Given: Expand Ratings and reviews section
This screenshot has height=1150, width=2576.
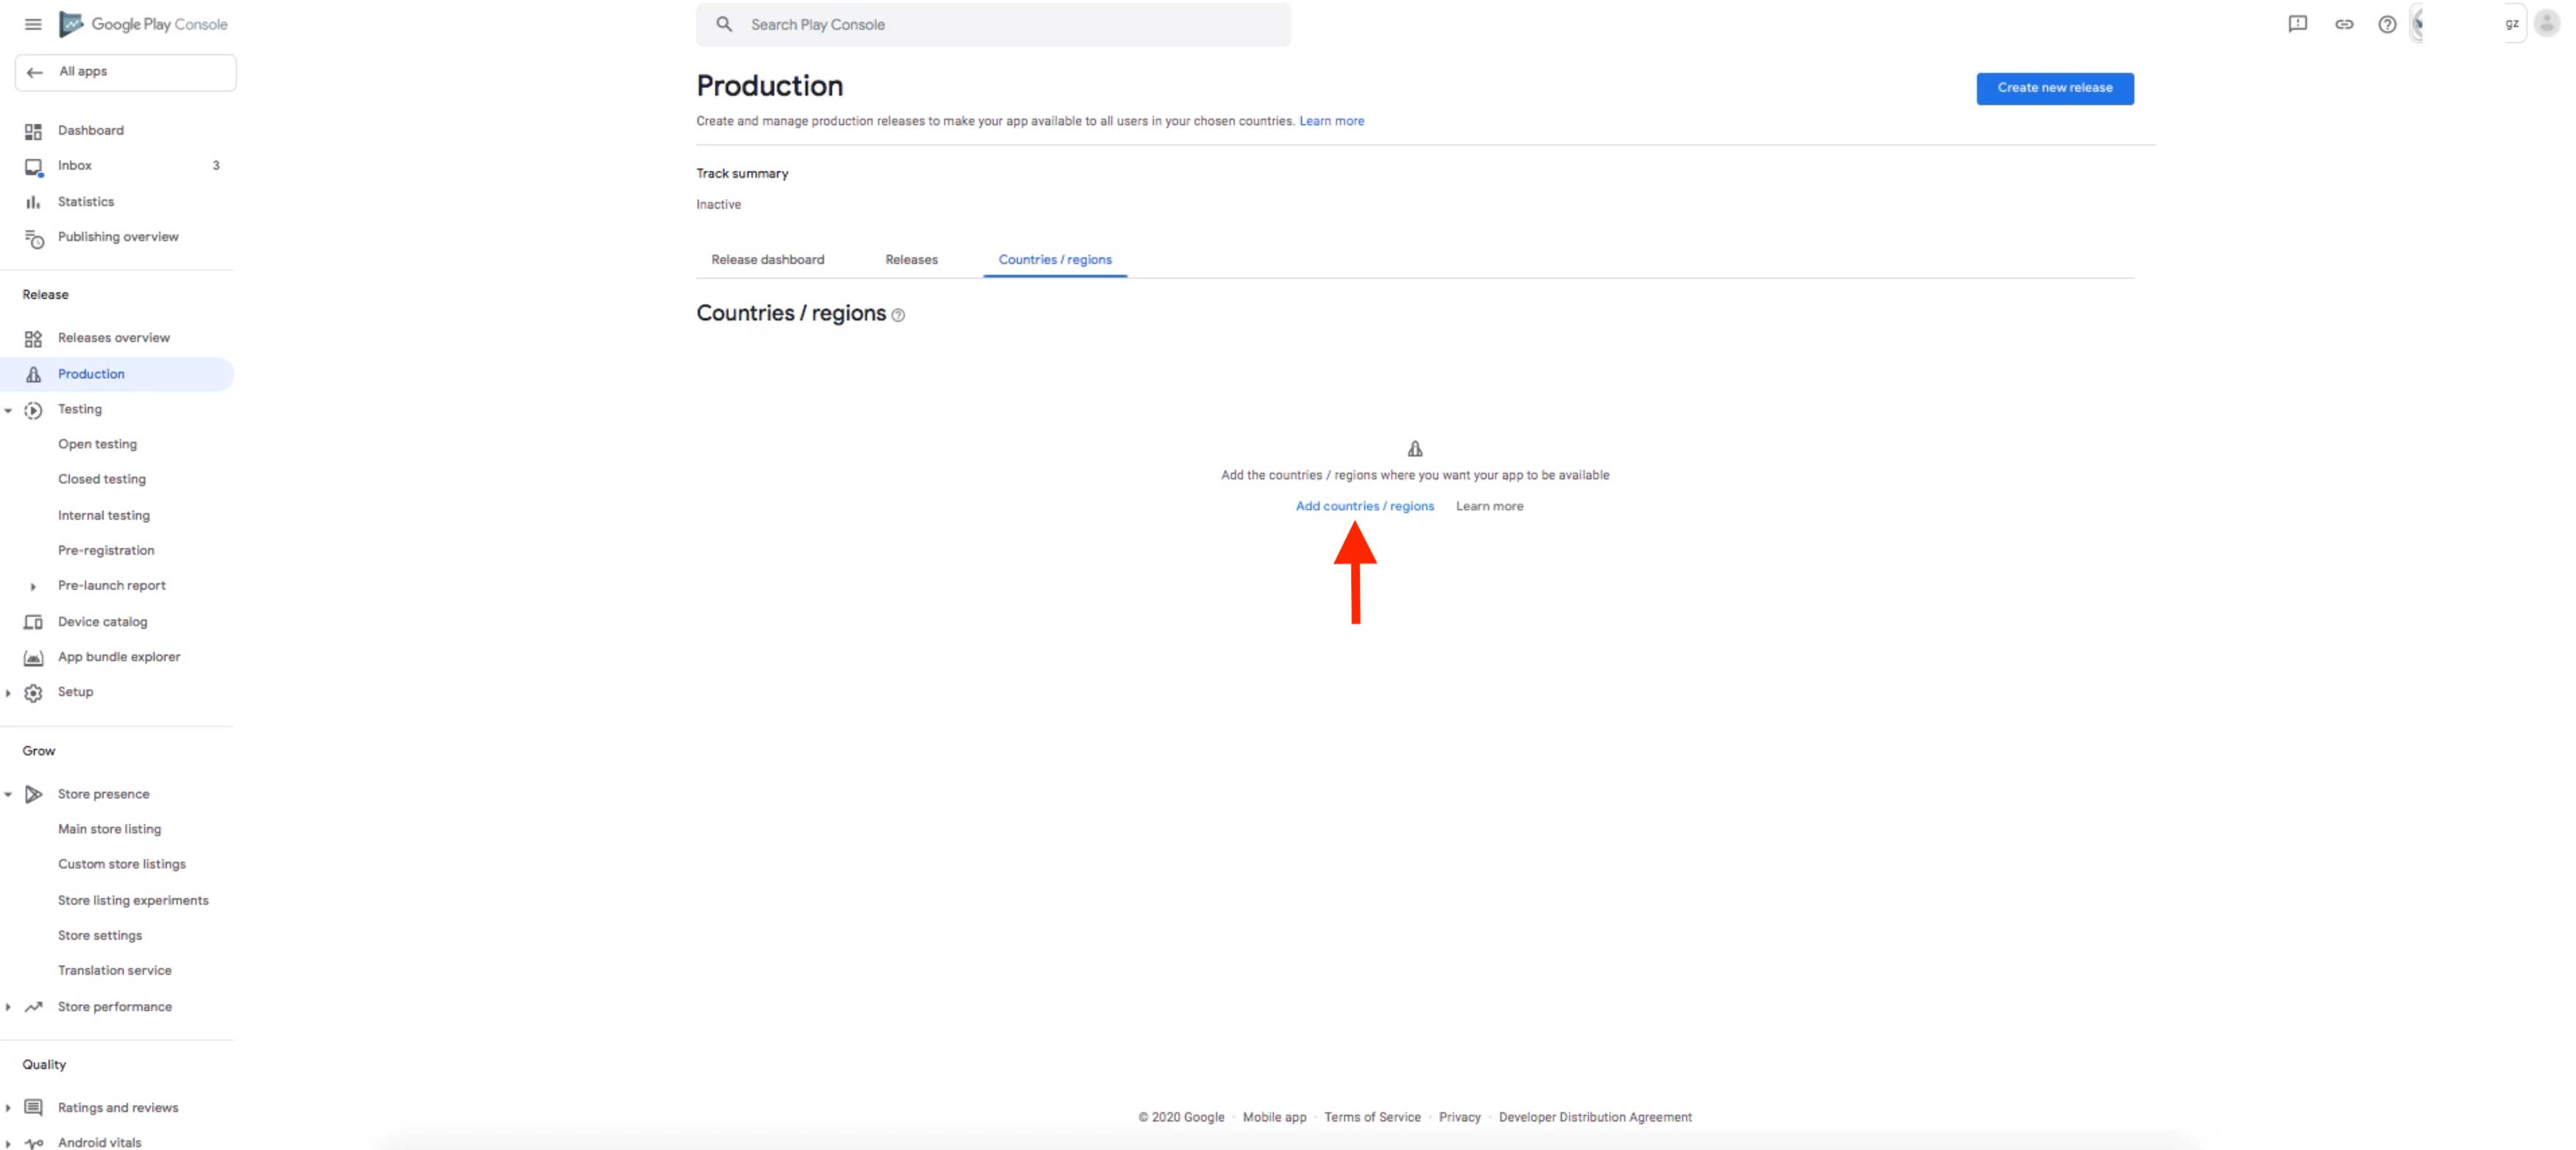Looking at the screenshot, I should 8,1107.
